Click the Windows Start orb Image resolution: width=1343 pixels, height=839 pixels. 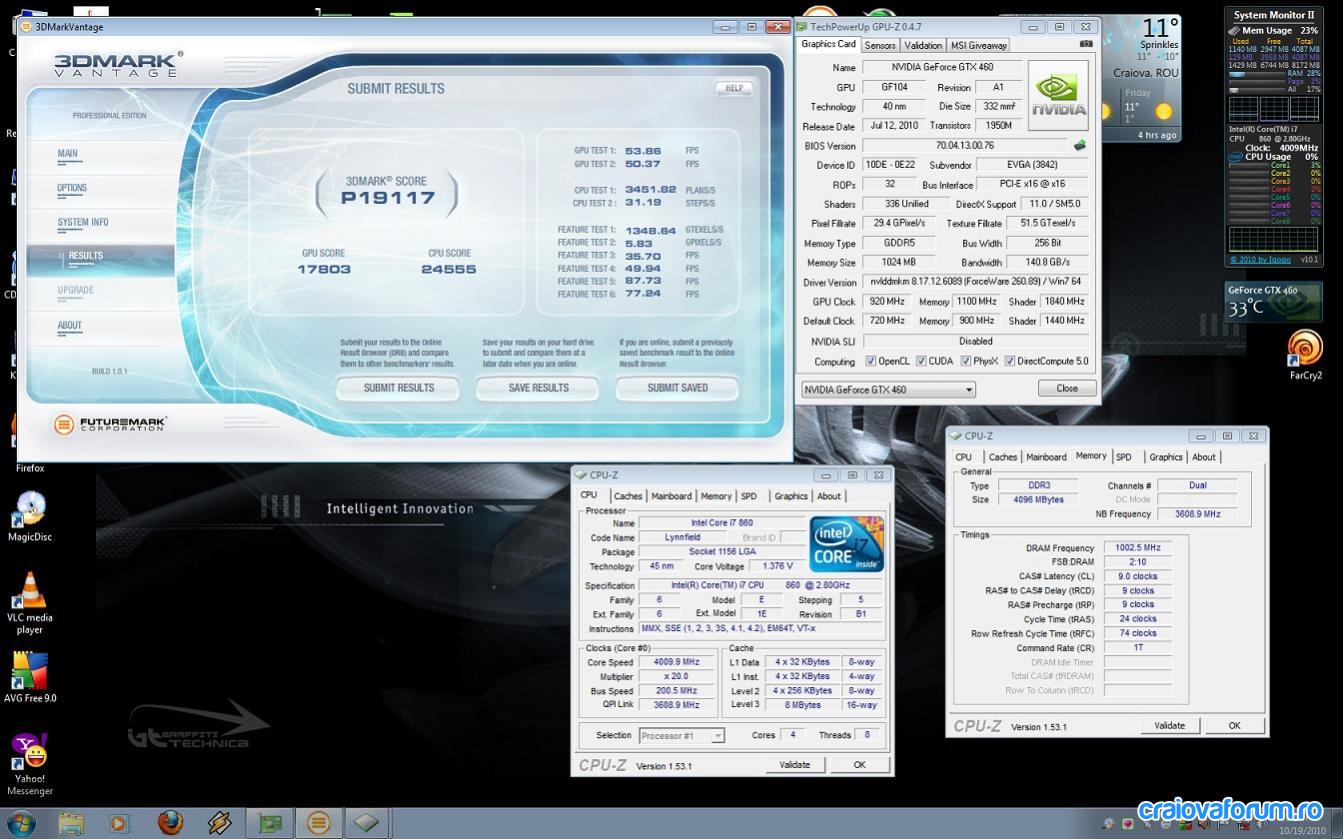[22, 823]
